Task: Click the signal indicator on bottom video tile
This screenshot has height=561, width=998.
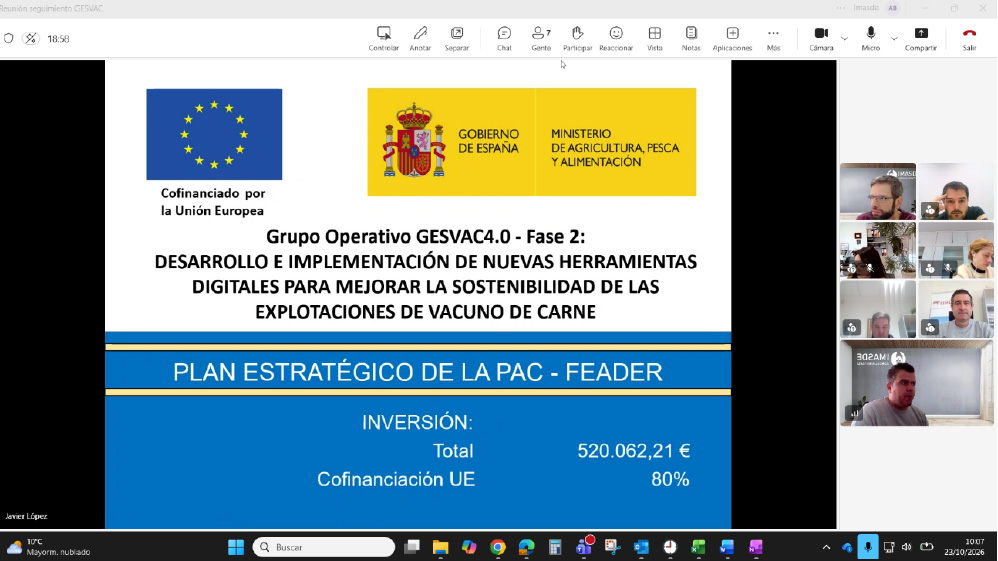Action: [854, 414]
